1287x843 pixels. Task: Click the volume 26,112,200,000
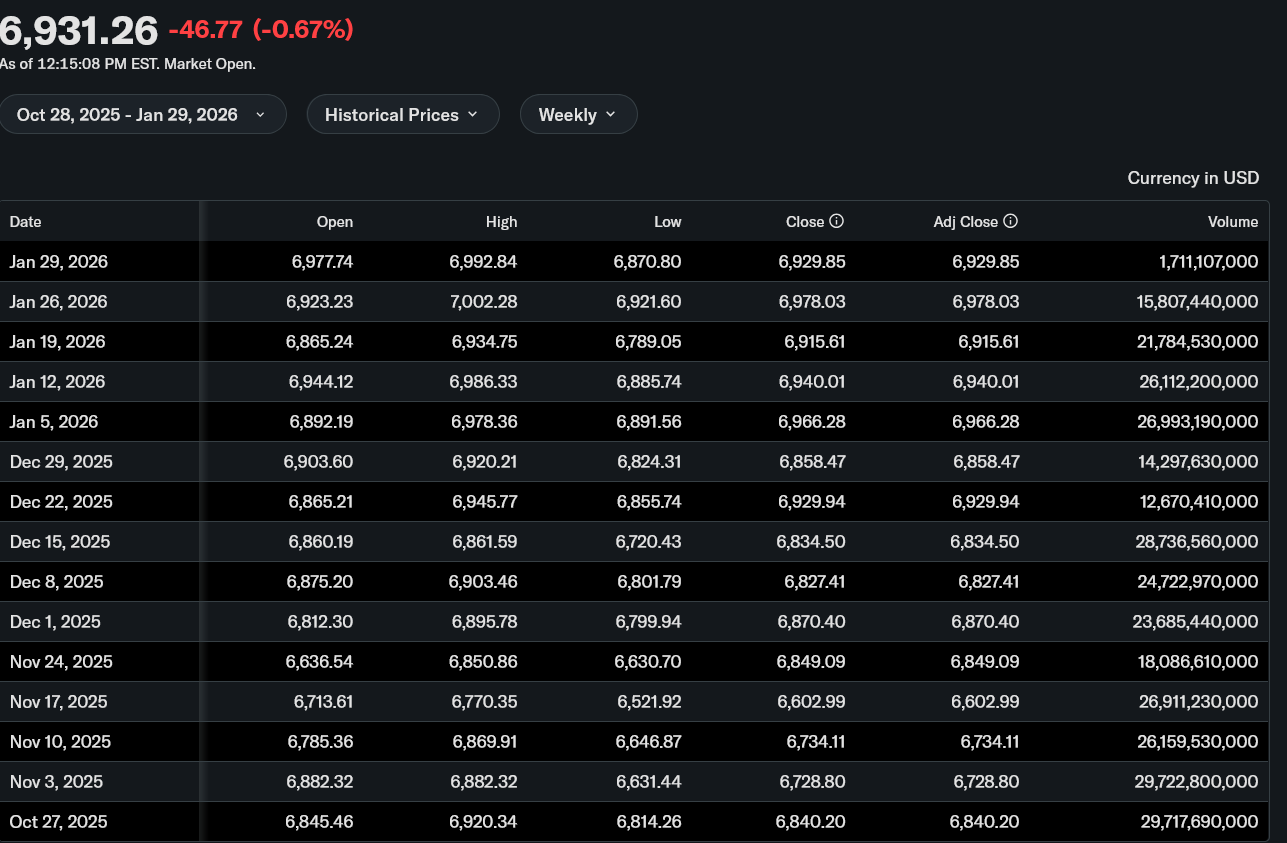pyautogui.click(x=1200, y=382)
